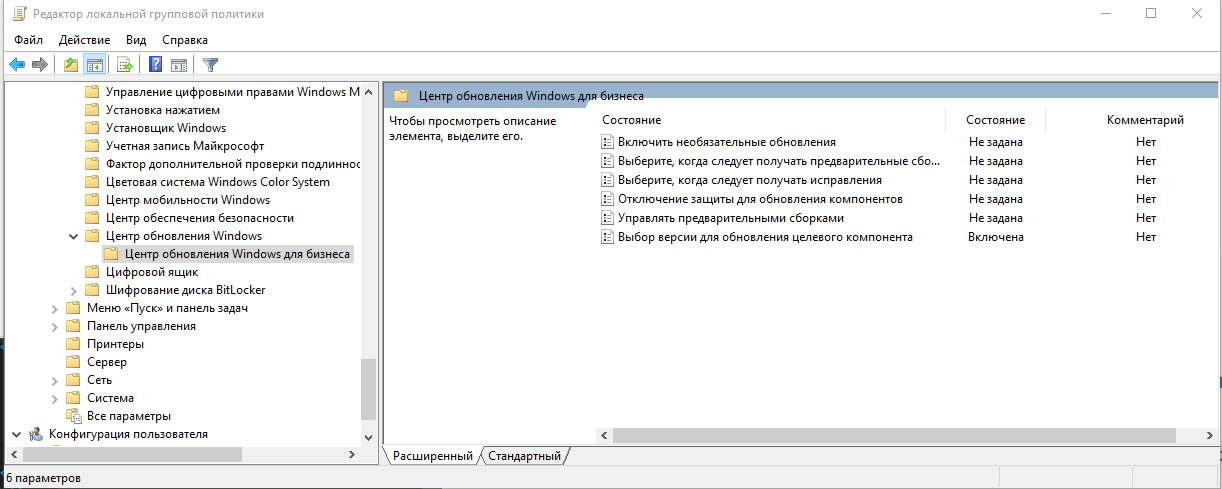Select Управление цифровыми правами Windows folder
The image size is (1222, 489).
click(232, 92)
